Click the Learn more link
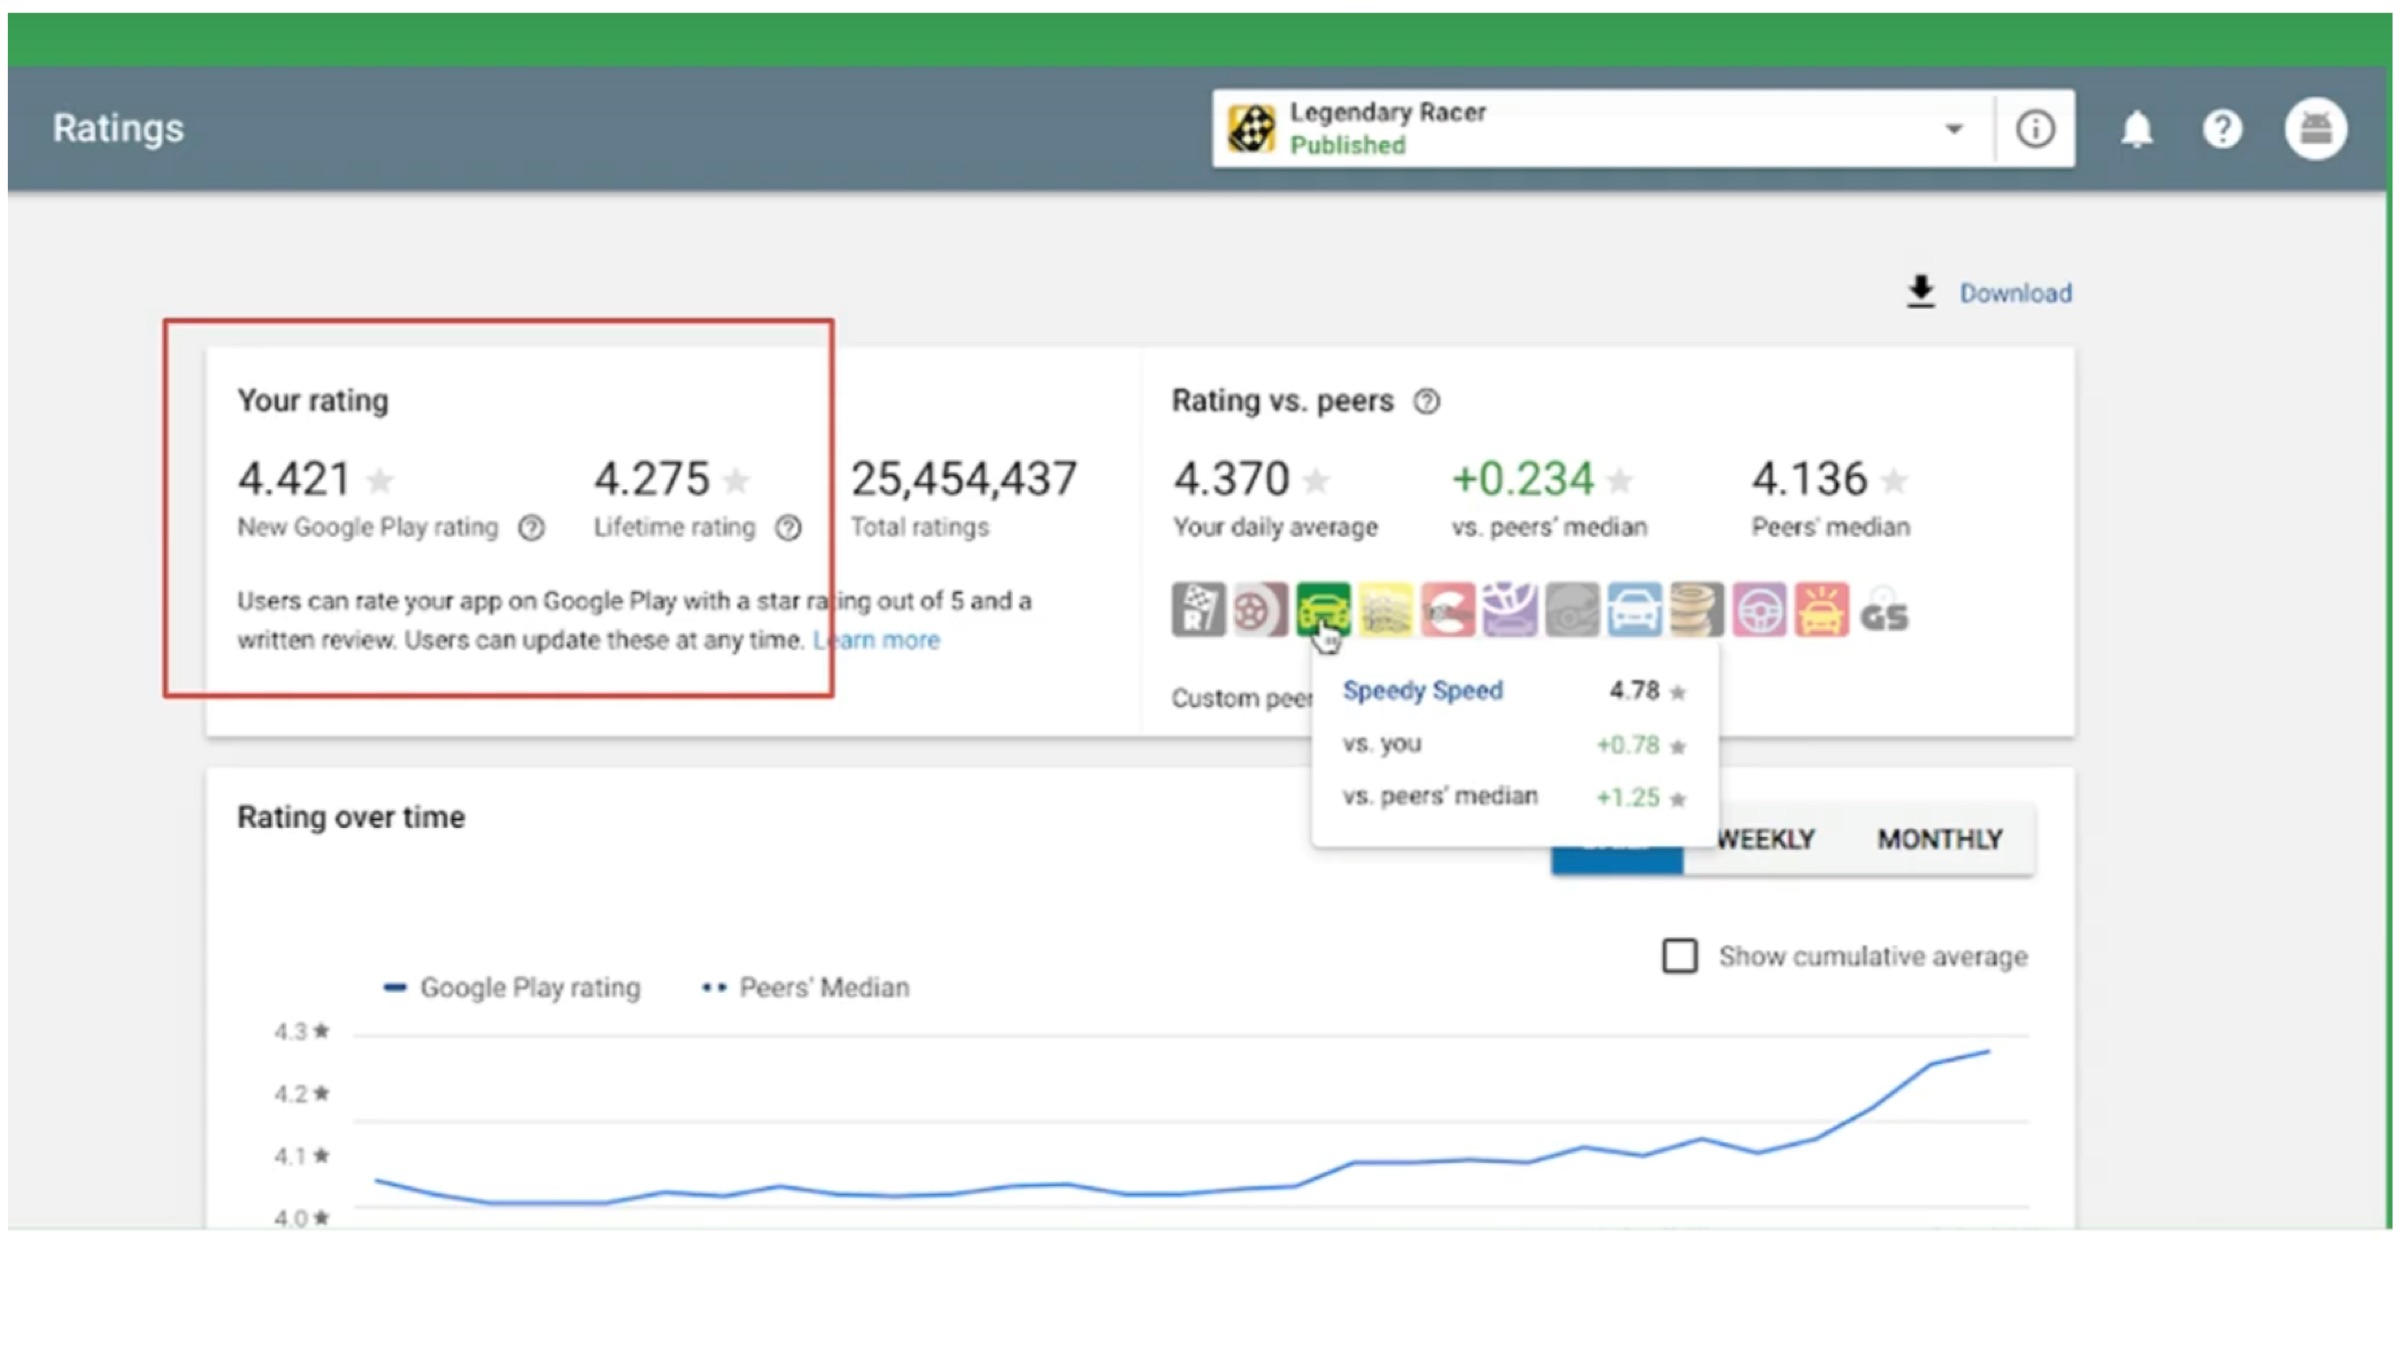Viewport: 2400px width, 1345px height. 877,640
